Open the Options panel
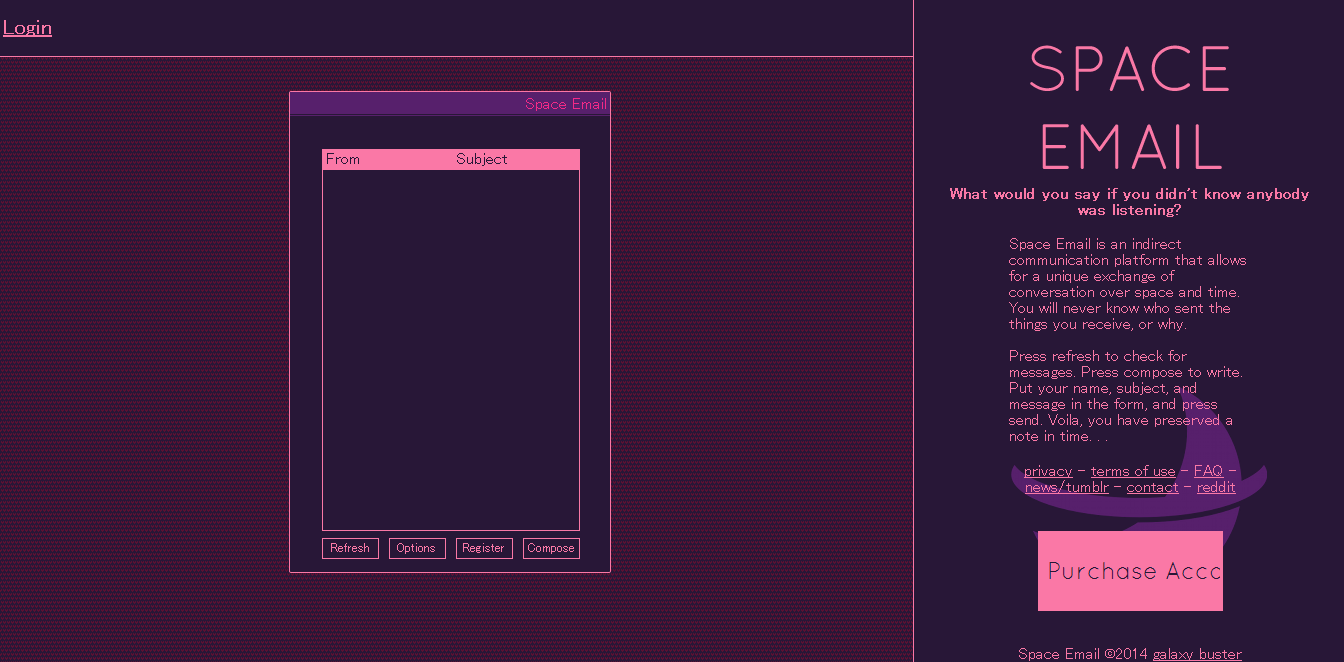The width and height of the screenshot is (1344, 662). (417, 548)
